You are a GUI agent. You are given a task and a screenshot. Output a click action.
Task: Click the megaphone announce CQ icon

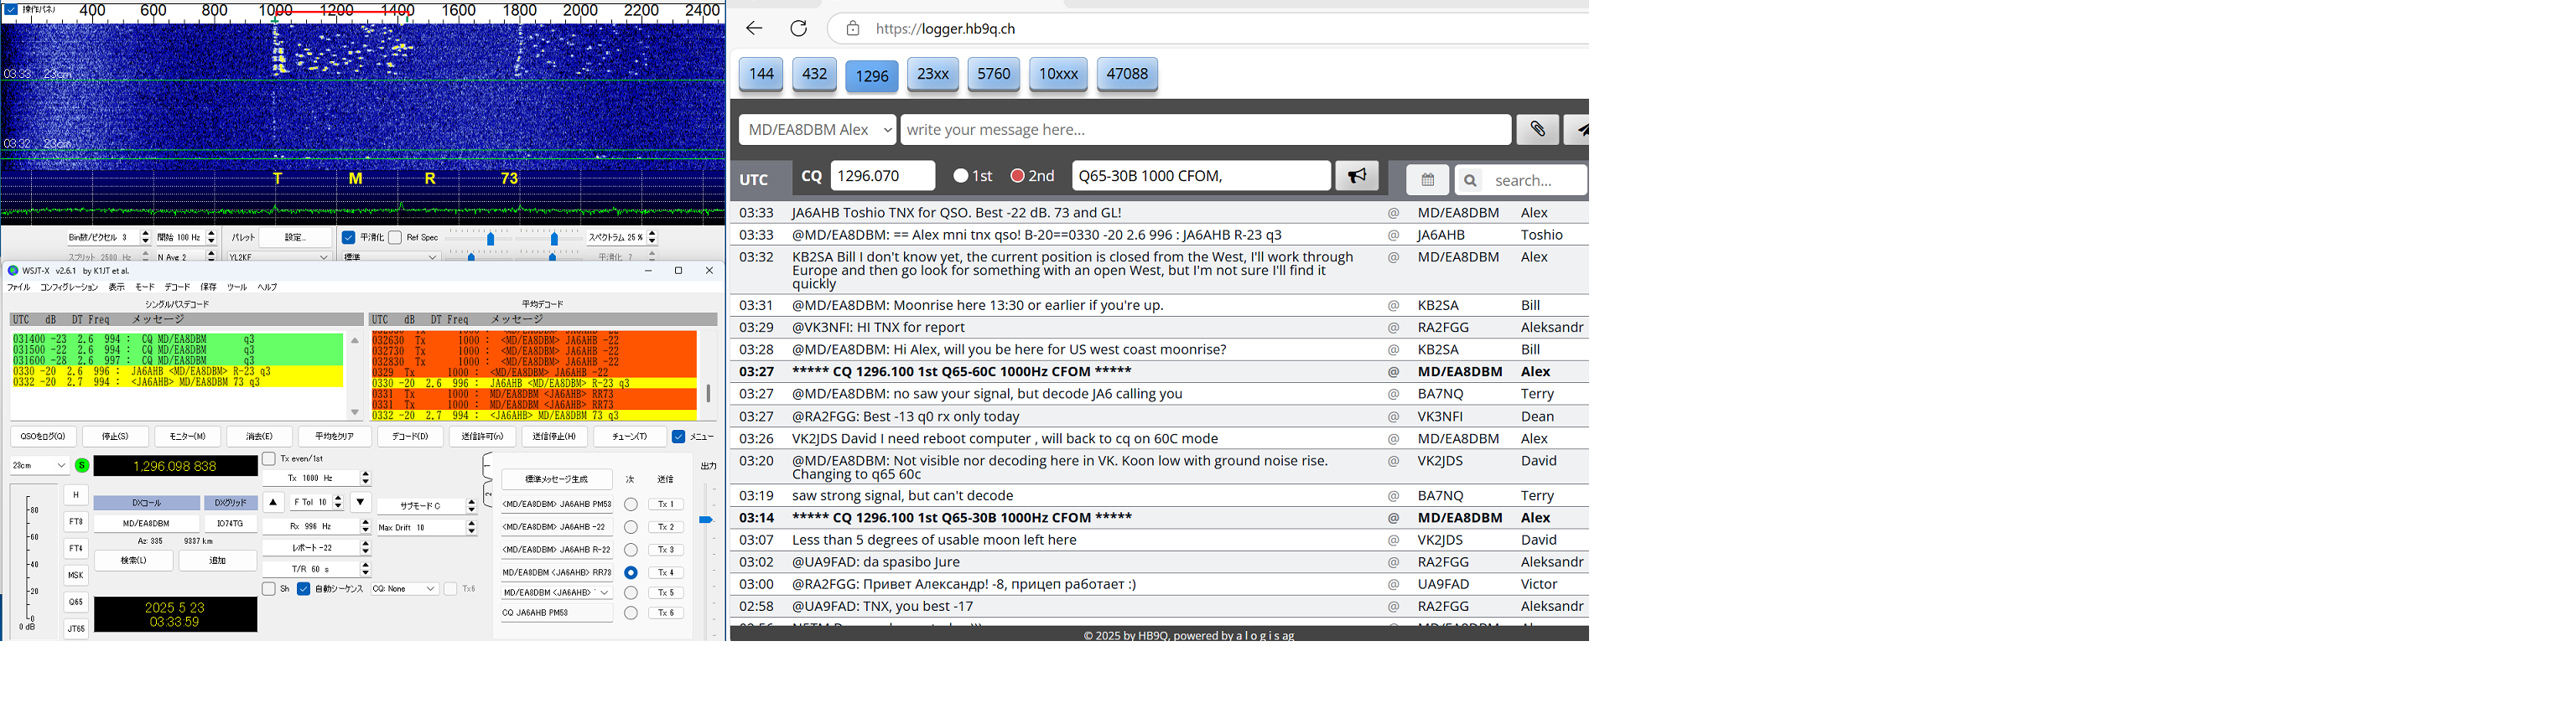tap(1356, 176)
